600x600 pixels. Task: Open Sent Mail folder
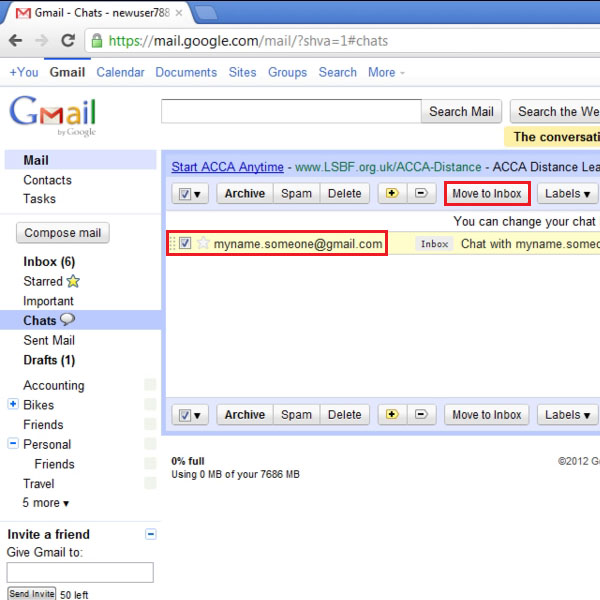click(49, 340)
